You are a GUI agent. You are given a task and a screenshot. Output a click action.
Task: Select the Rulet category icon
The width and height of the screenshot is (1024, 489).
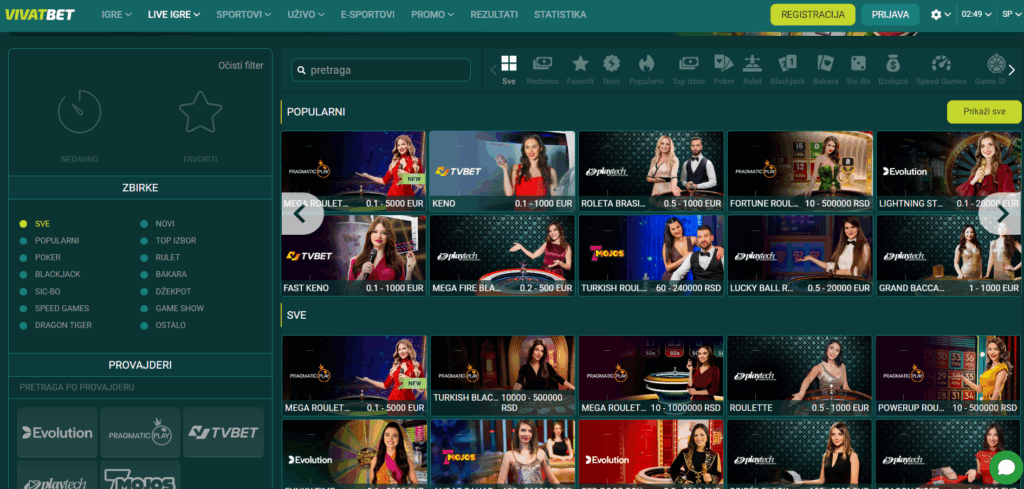752,68
